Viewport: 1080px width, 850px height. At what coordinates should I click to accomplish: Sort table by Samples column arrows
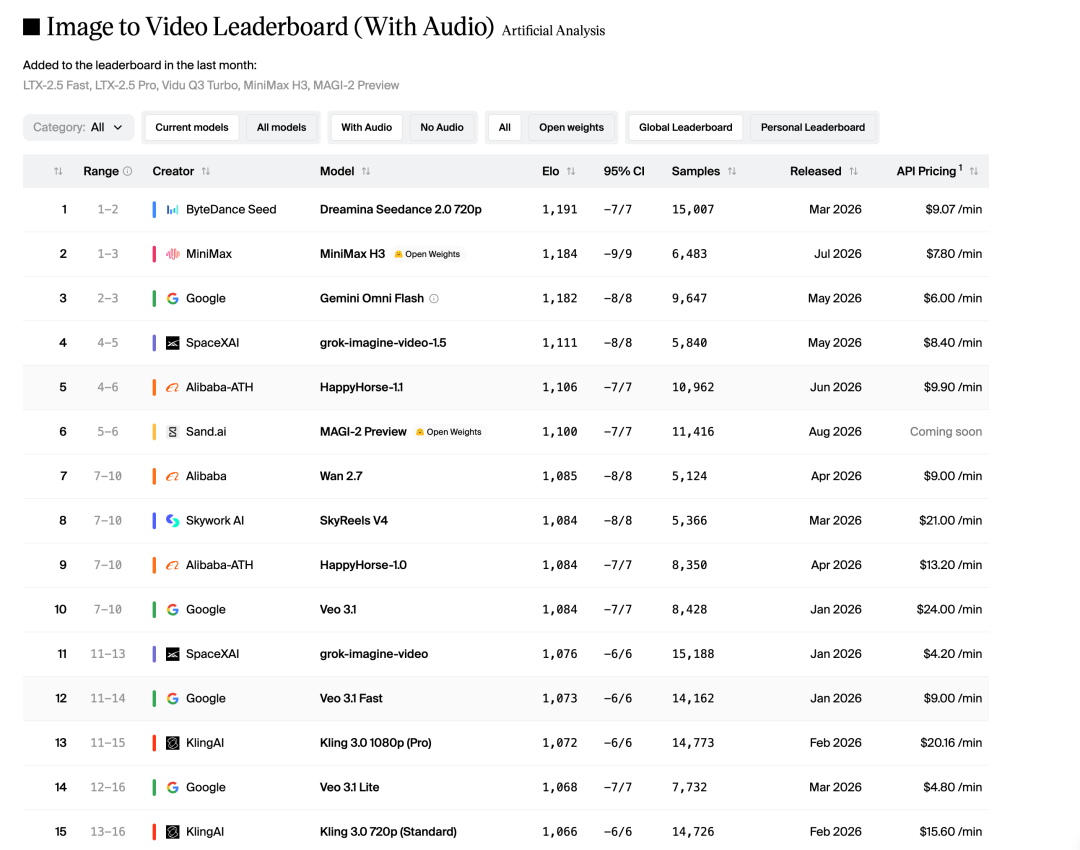click(731, 172)
